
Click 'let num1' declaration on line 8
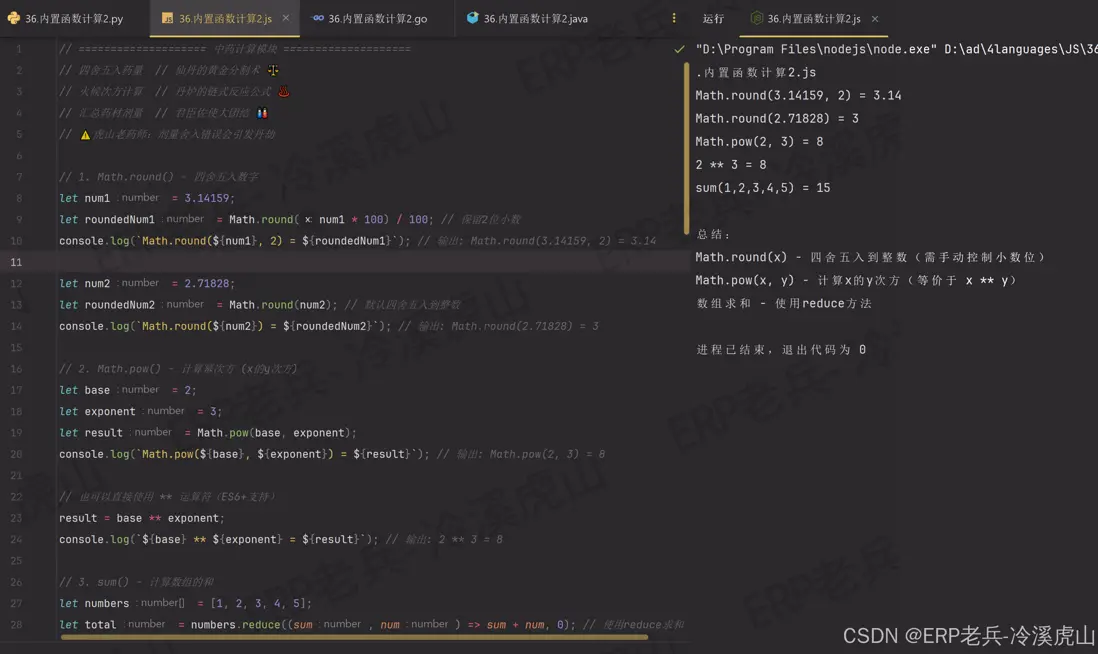[x=84, y=198]
